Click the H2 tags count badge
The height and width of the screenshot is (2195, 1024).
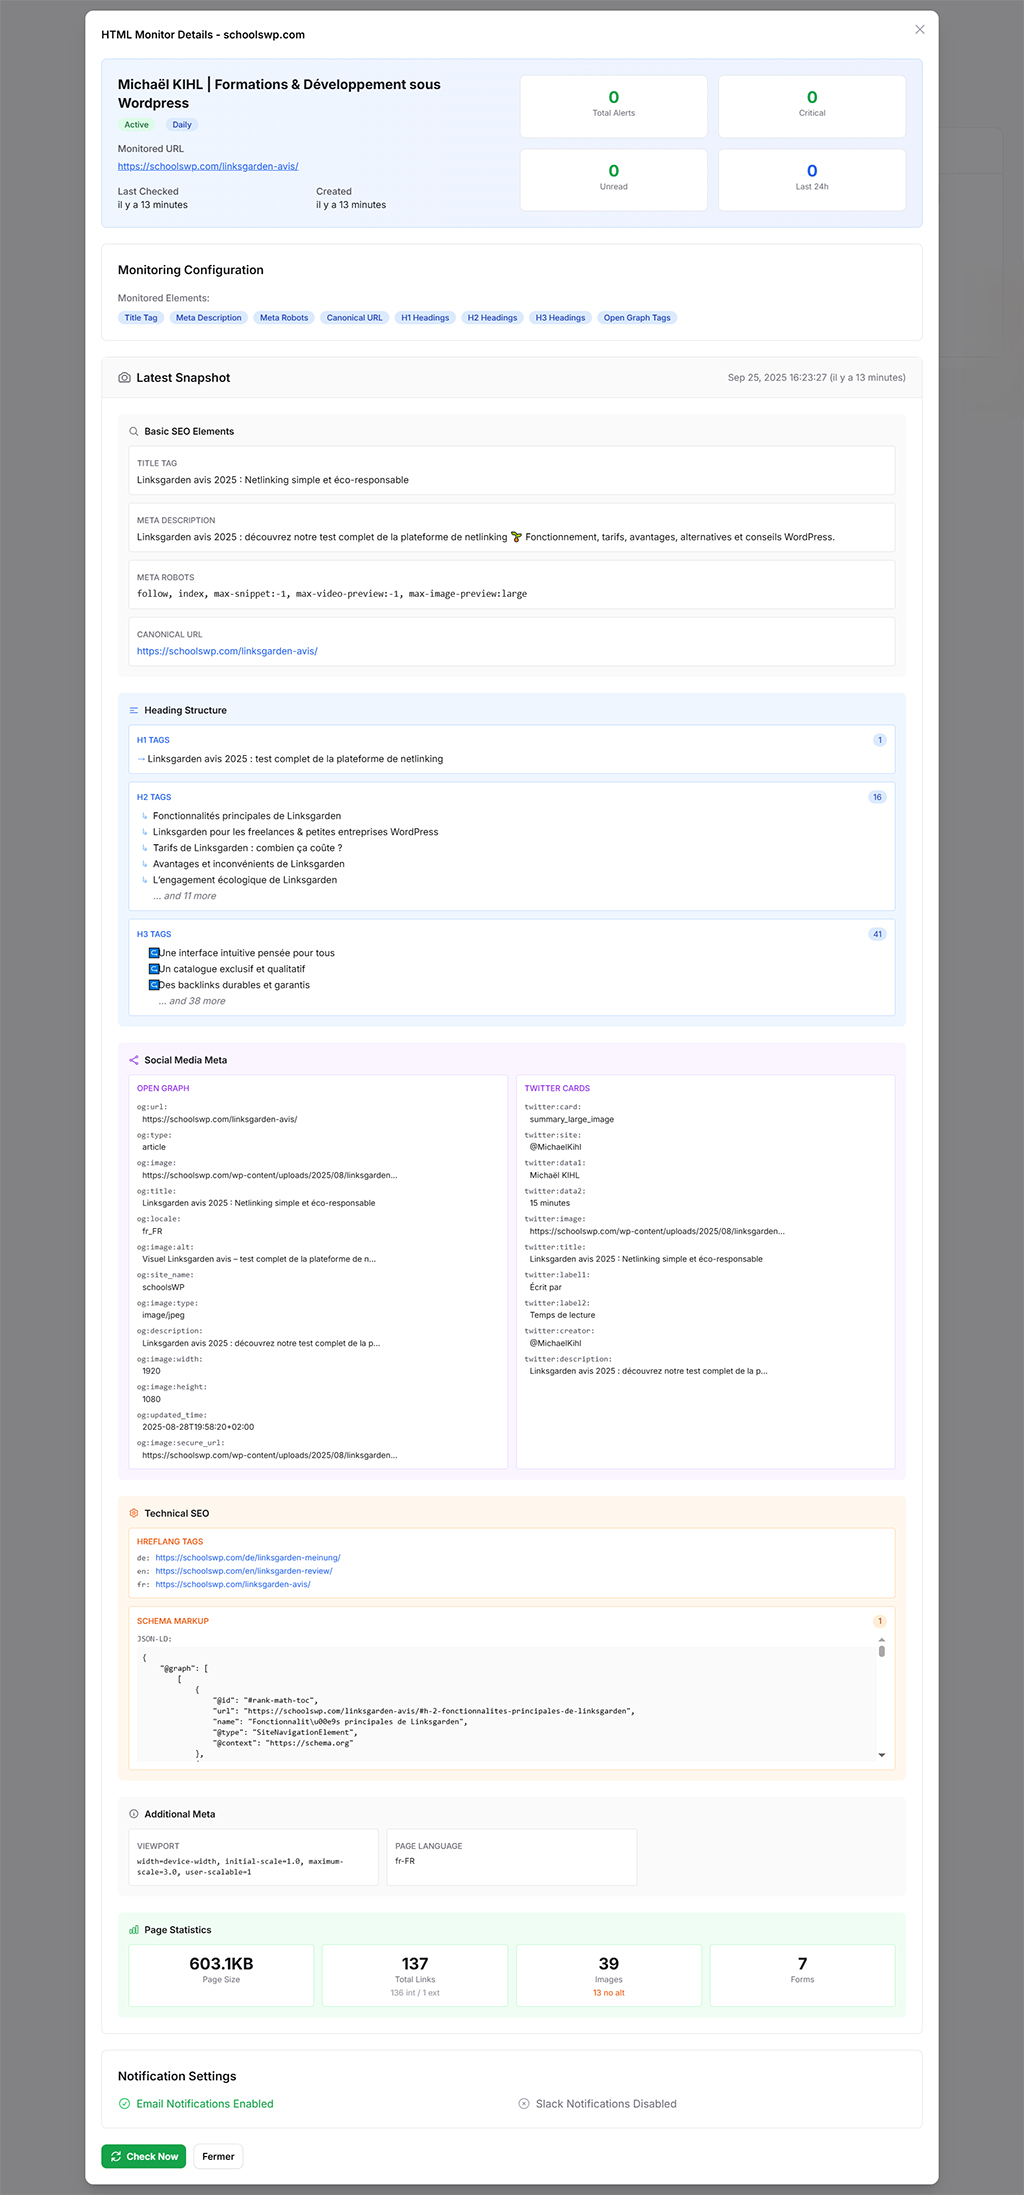point(877,797)
